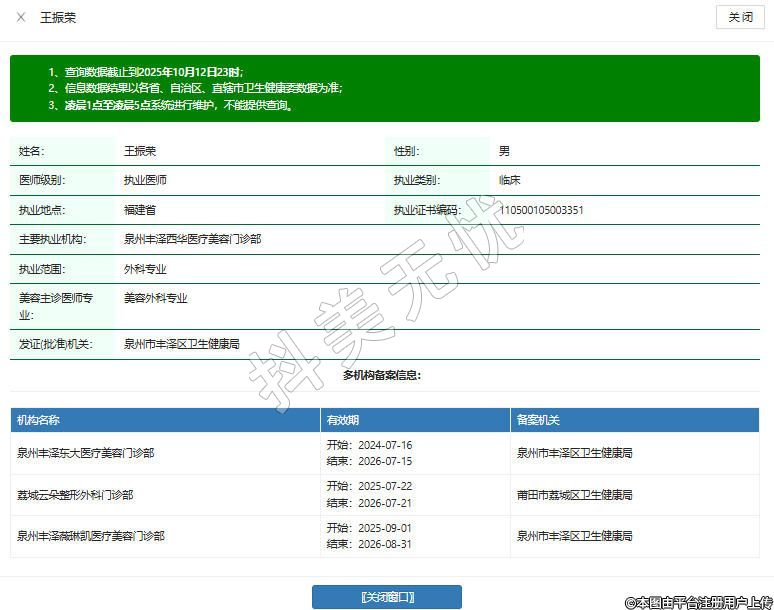Click the 发证(批准)机关 value 泉州市丰泽区卫生健康局

(181, 344)
